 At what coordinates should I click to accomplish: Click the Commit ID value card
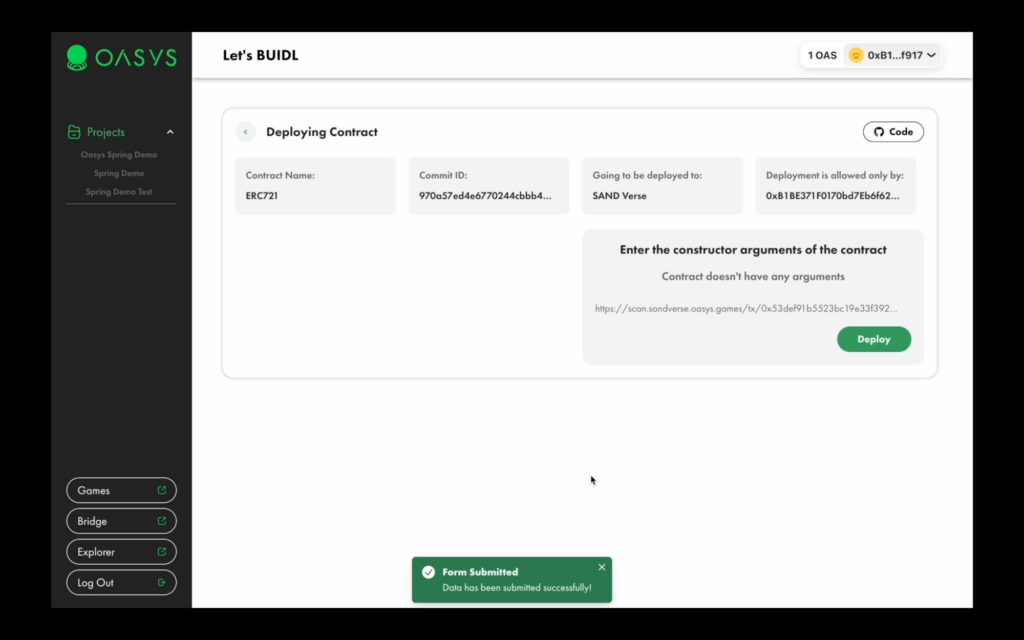coord(488,185)
